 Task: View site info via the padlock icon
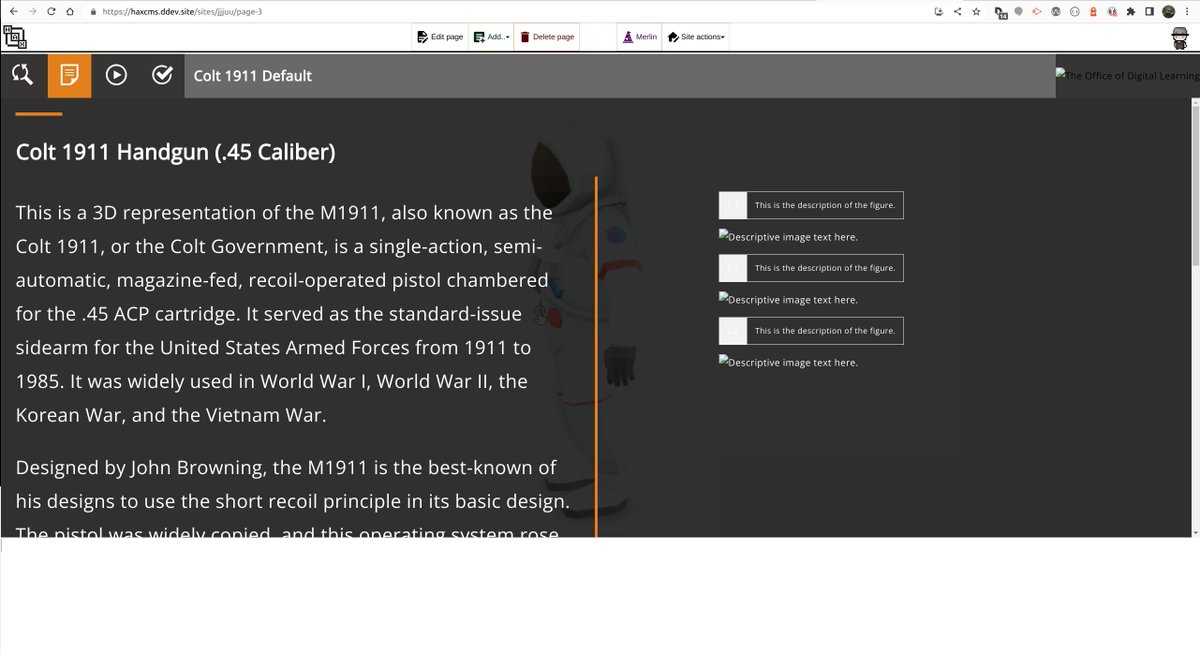(x=94, y=12)
